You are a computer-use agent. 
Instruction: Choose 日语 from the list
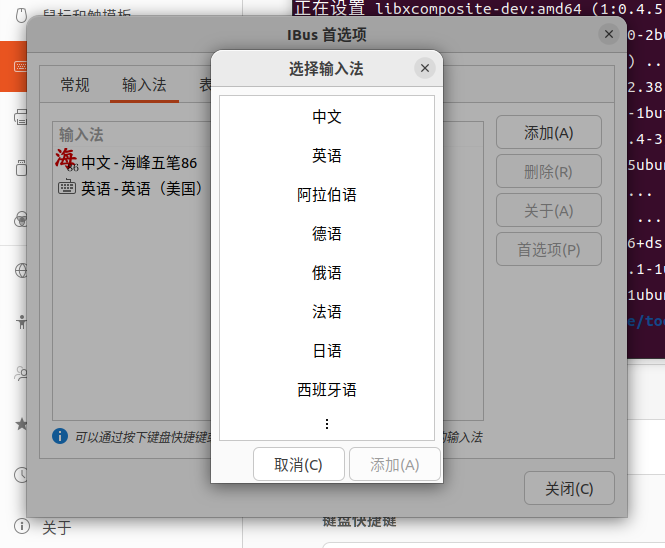327,351
